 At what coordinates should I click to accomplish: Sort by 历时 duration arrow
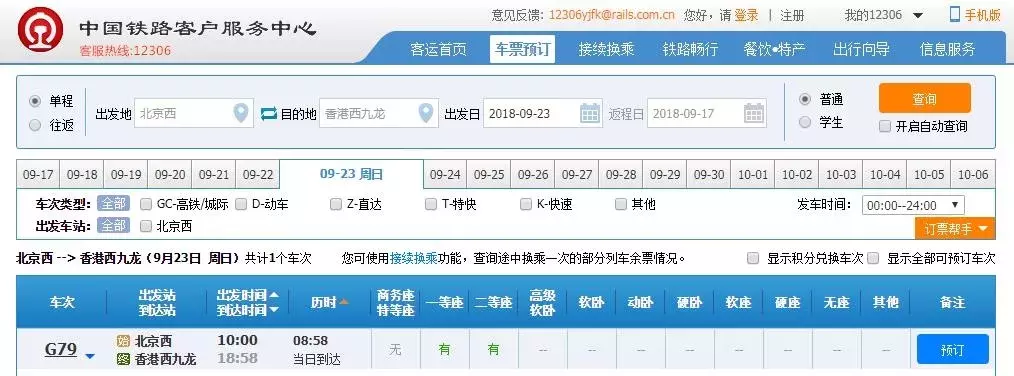(344, 302)
